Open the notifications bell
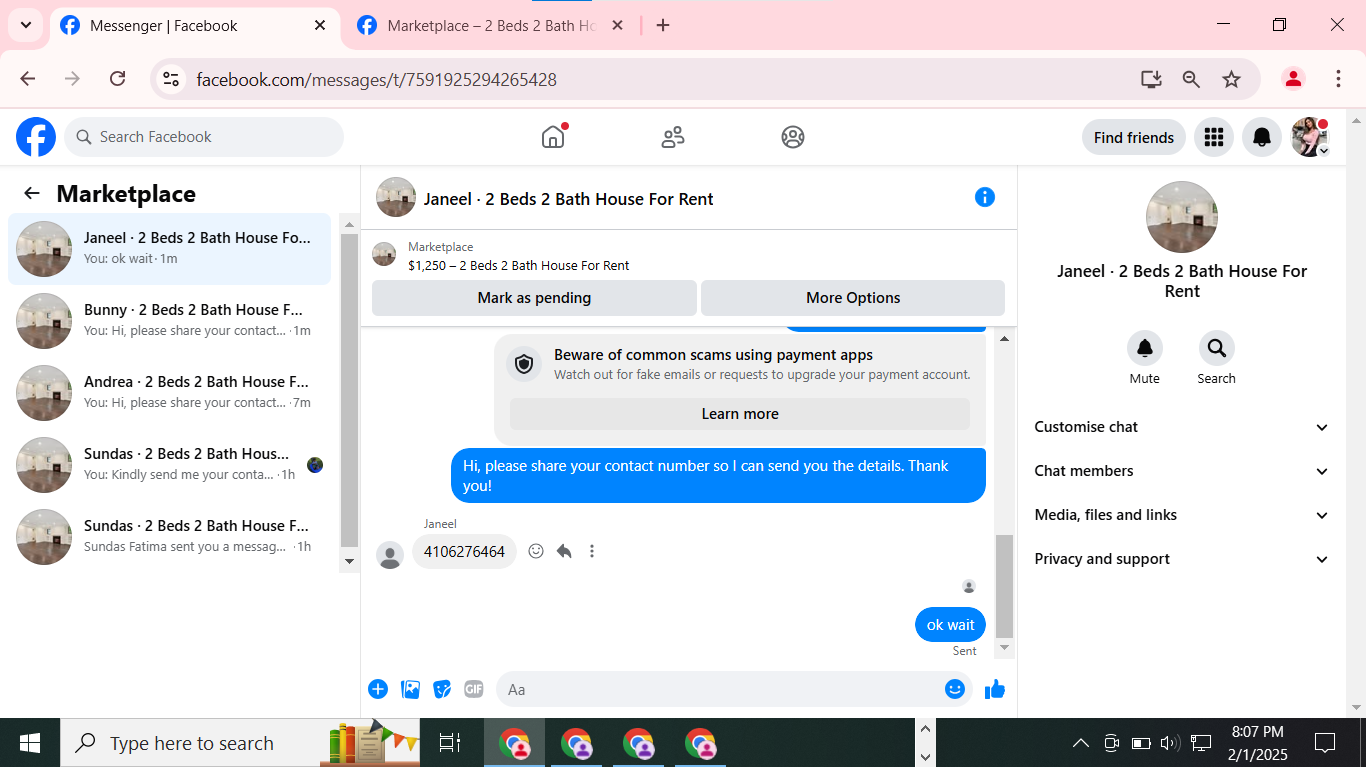This screenshot has height=767, width=1366. pos(1262,137)
